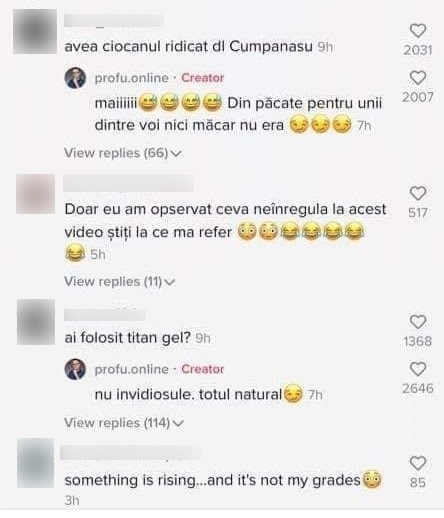
Task: Like the 'something is rising' comment
Action: (418, 463)
